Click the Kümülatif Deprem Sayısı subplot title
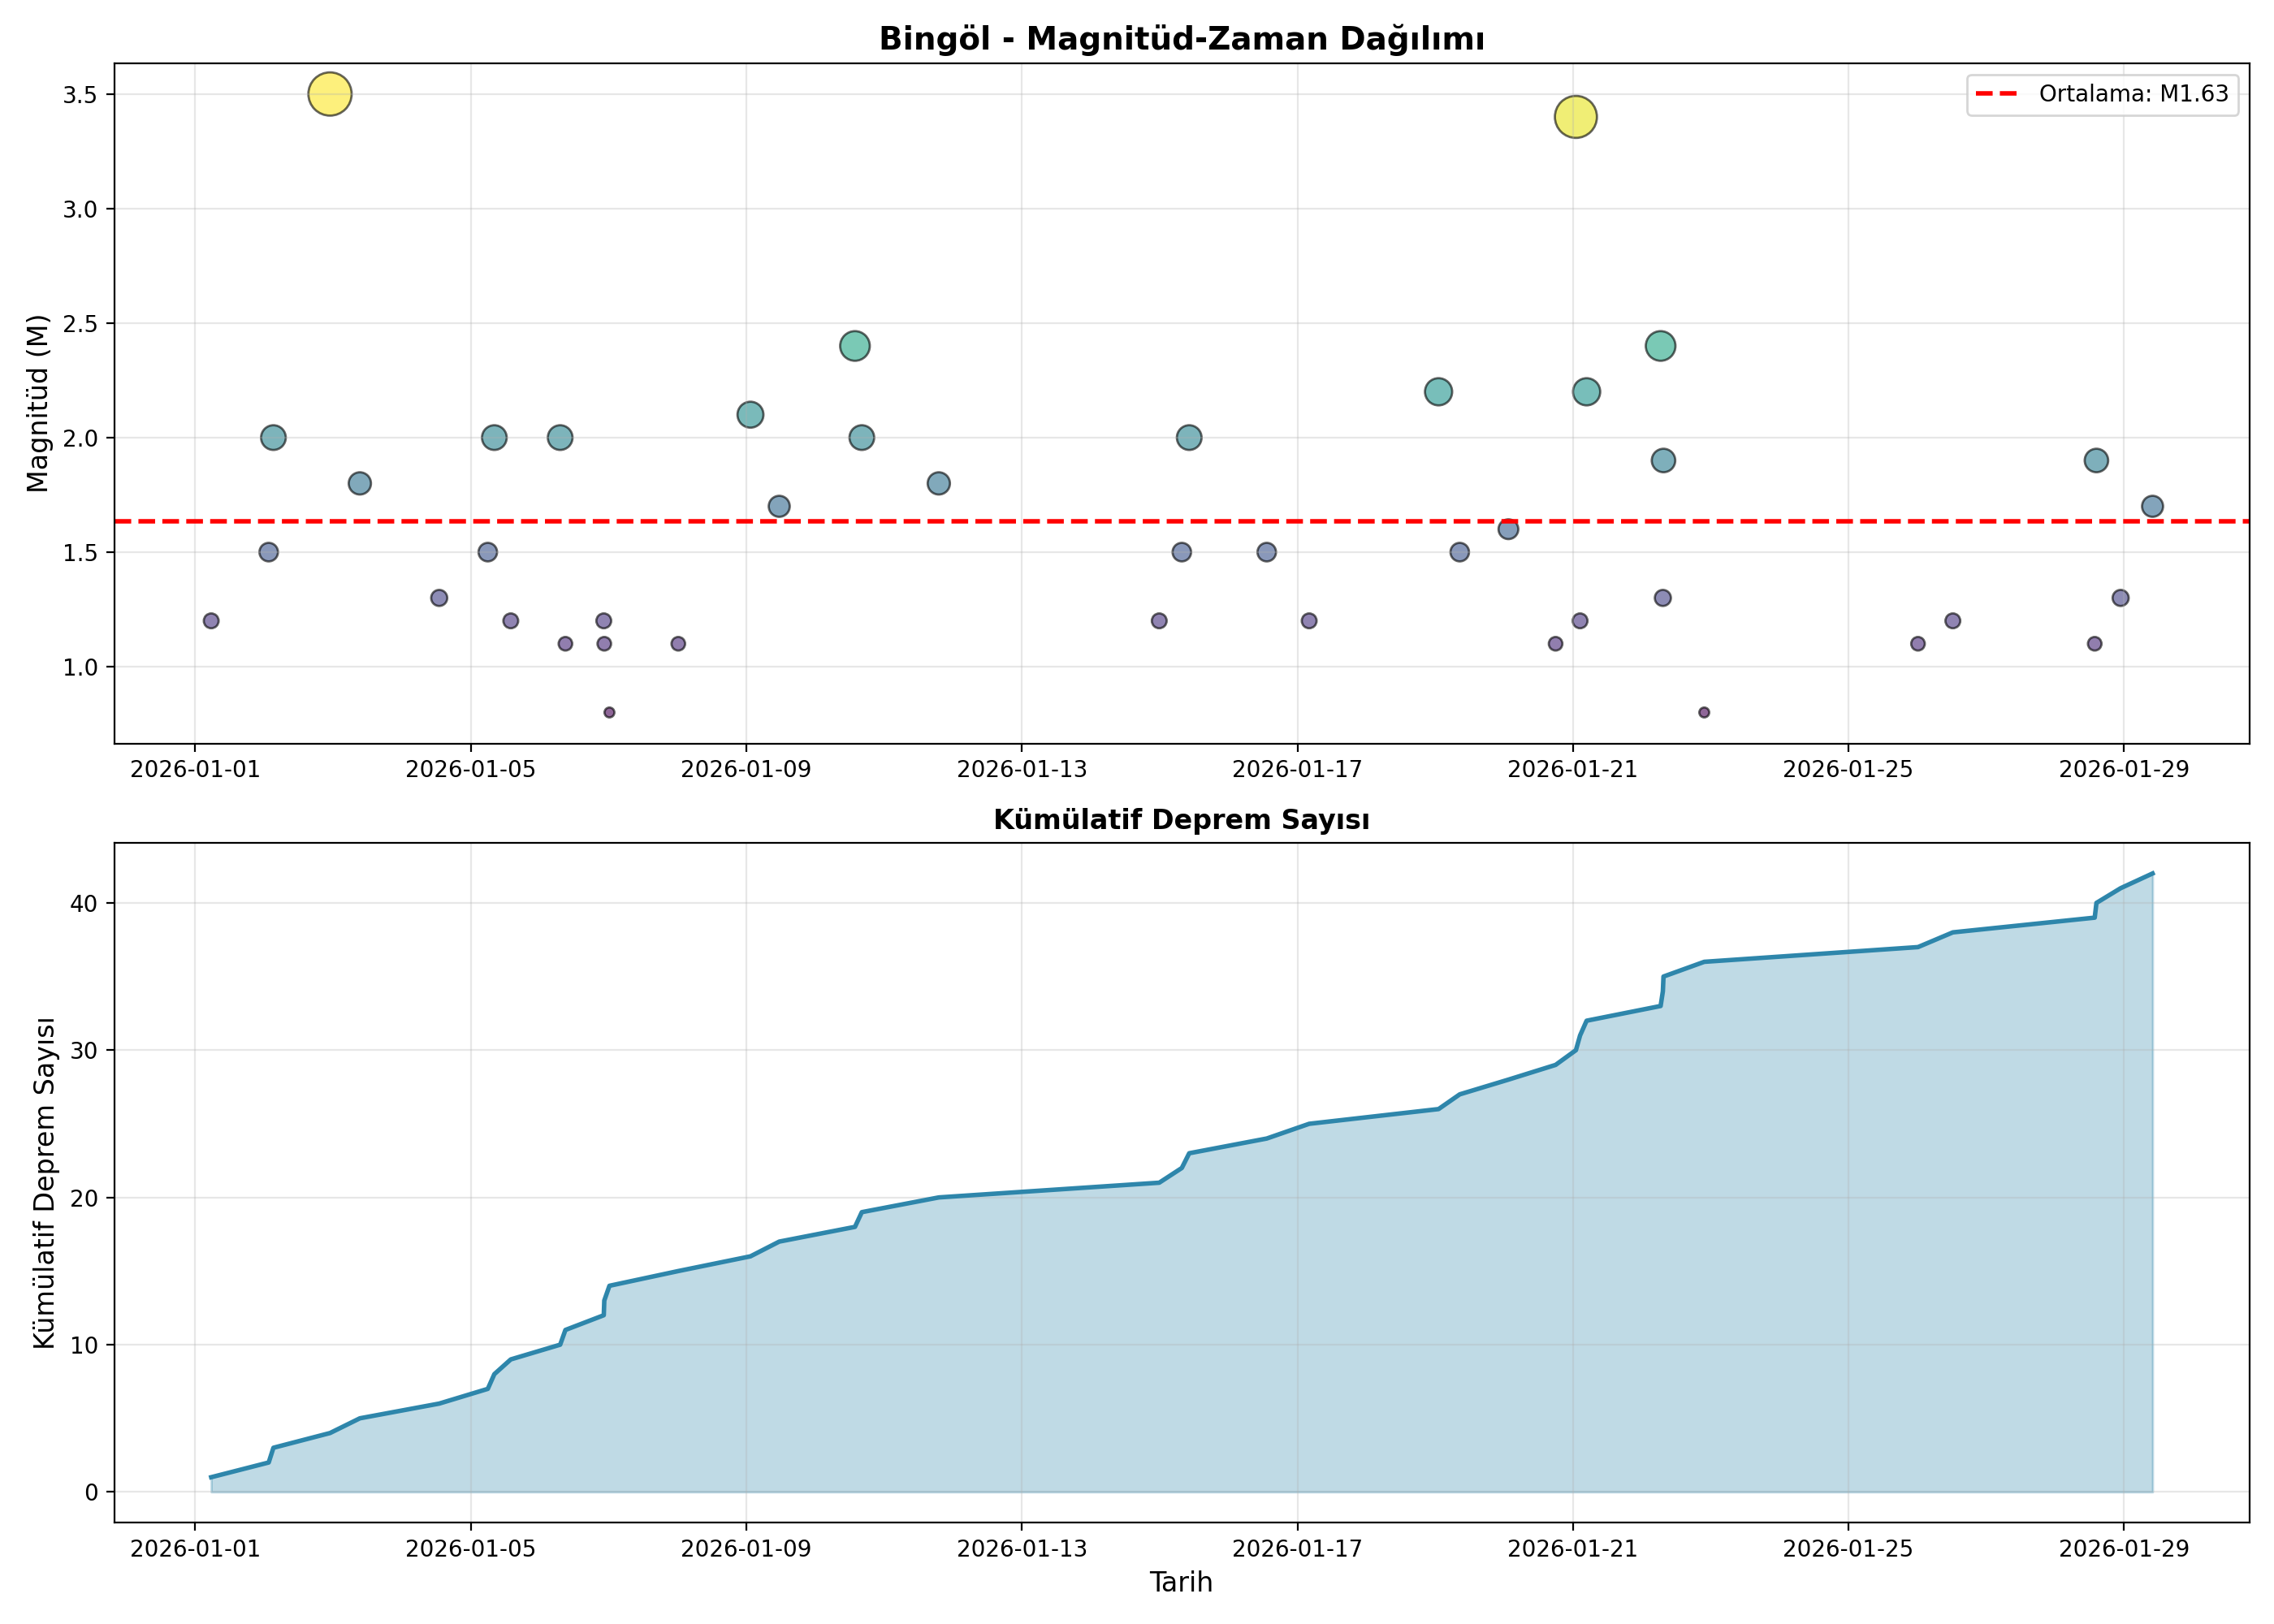Viewport: 2274px width, 1624px height. 1181,820
